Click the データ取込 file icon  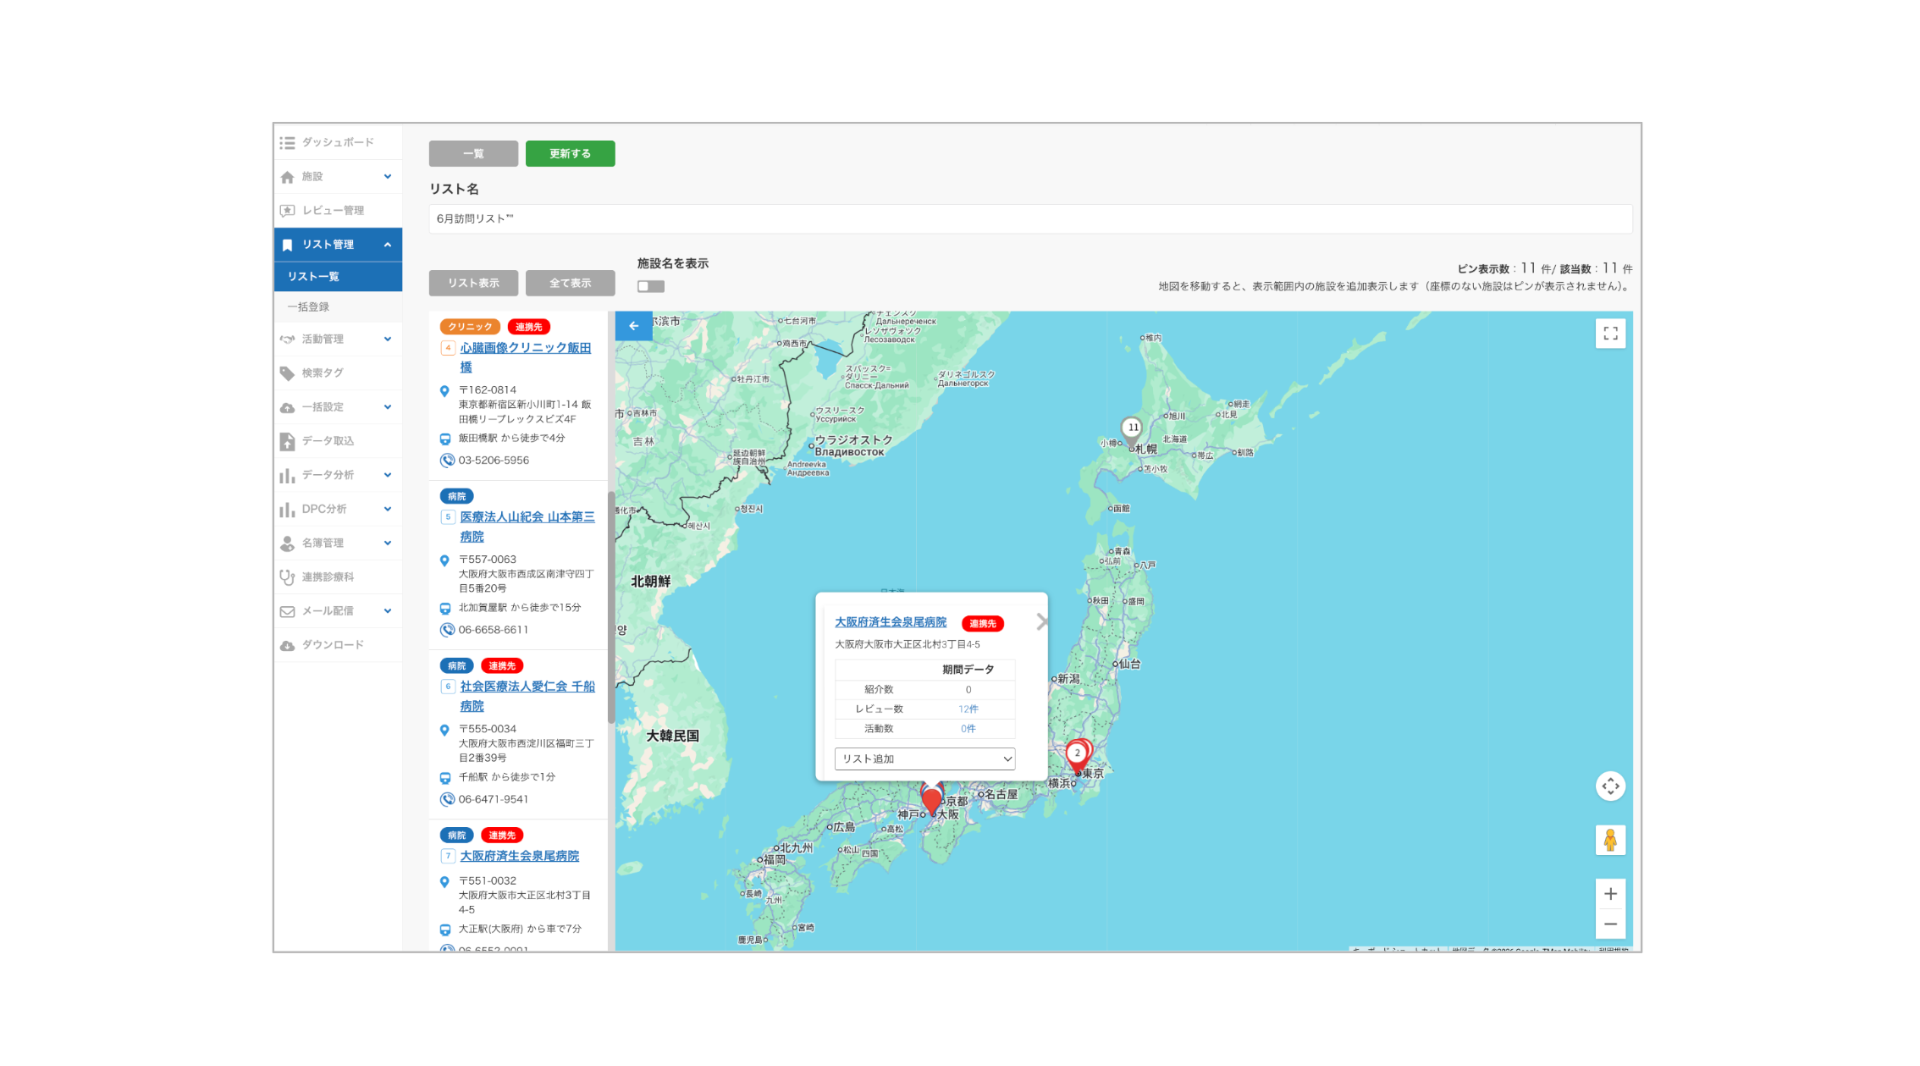[x=287, y=441]
